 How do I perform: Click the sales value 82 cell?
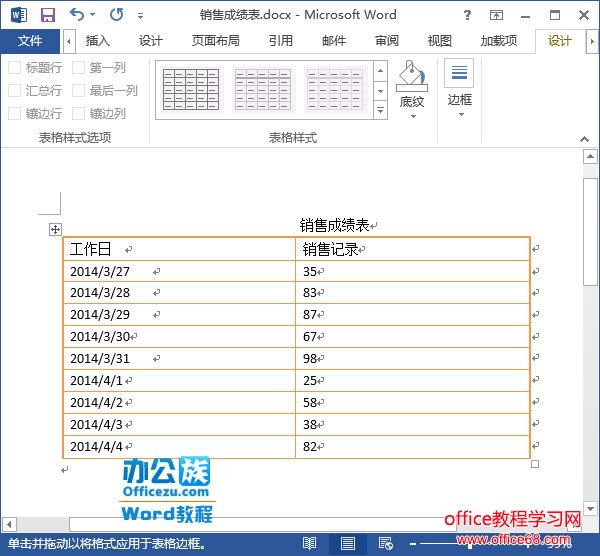coord(412,447)
